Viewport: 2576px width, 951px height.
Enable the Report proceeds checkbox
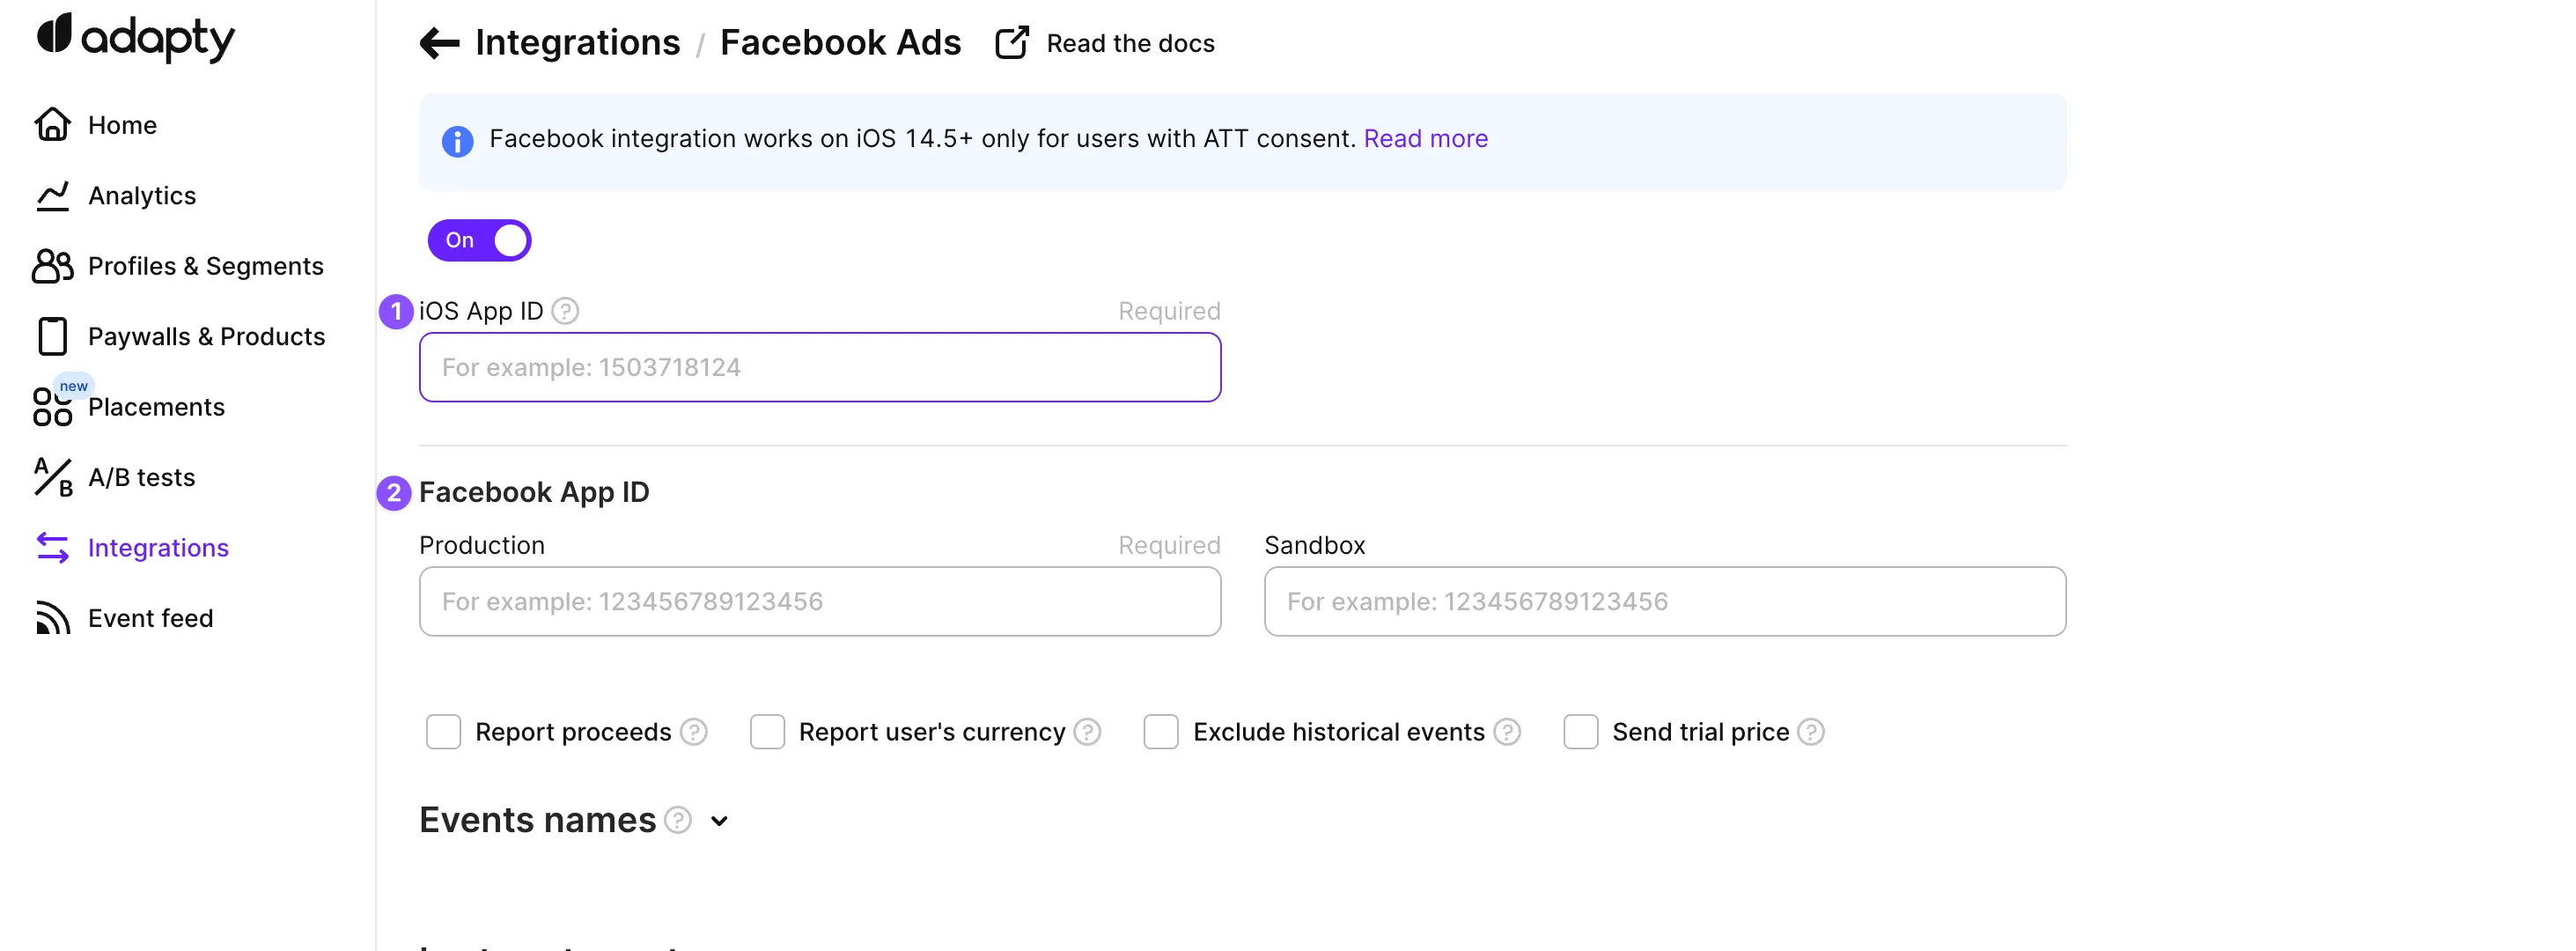point(443,732)
